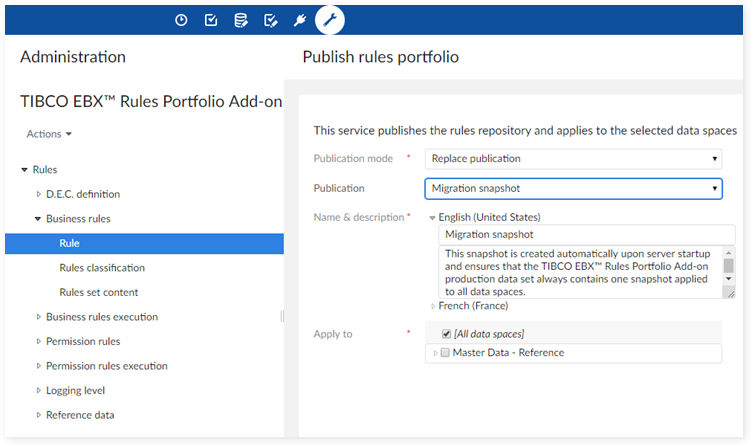This screenshot has height=446, width=752.
Task: Open Rules set content item
Action: click(98, 292)
